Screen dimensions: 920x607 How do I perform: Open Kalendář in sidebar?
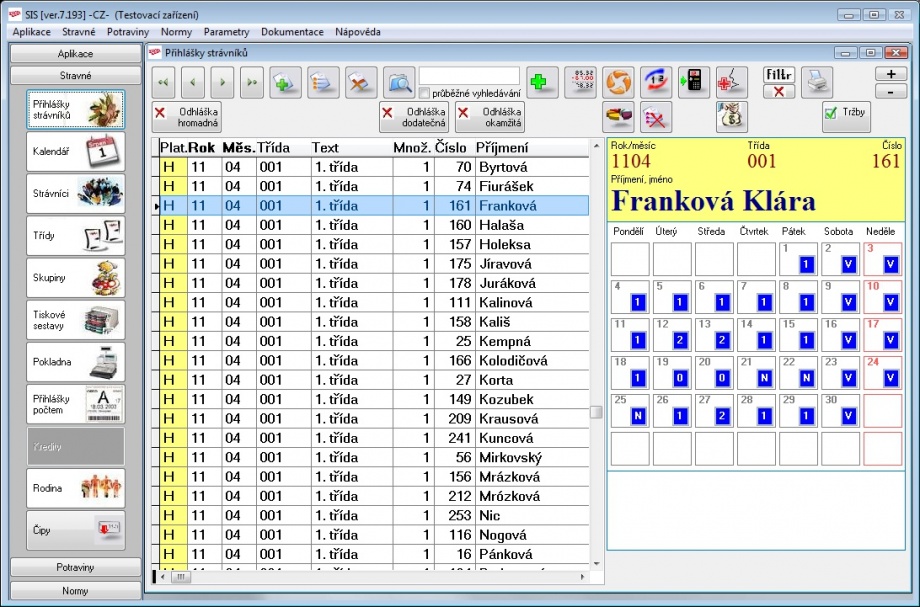click(76, 151)
